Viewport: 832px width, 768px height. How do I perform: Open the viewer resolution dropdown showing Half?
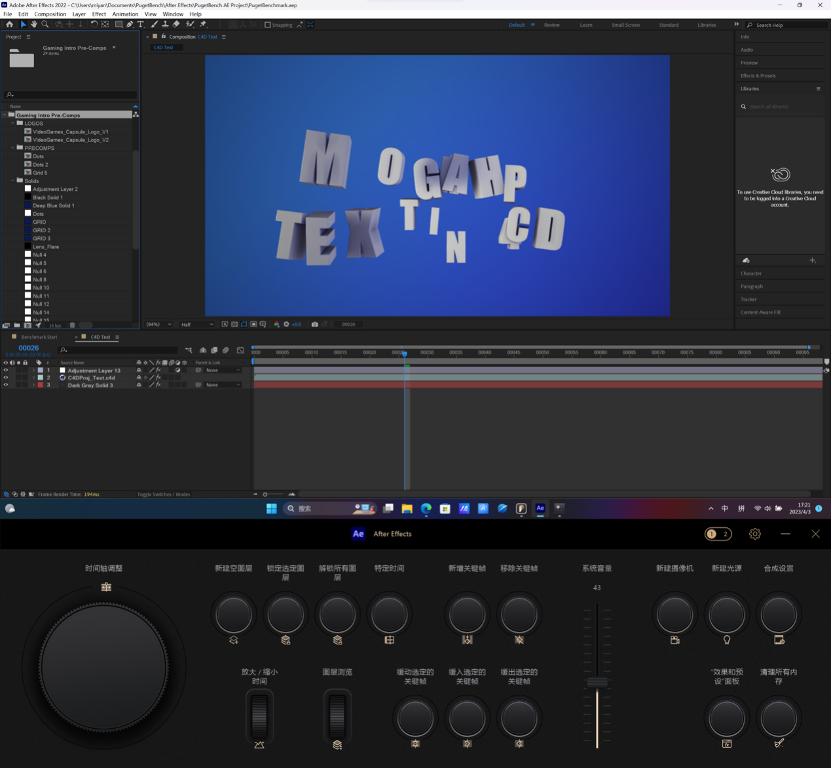196,324
